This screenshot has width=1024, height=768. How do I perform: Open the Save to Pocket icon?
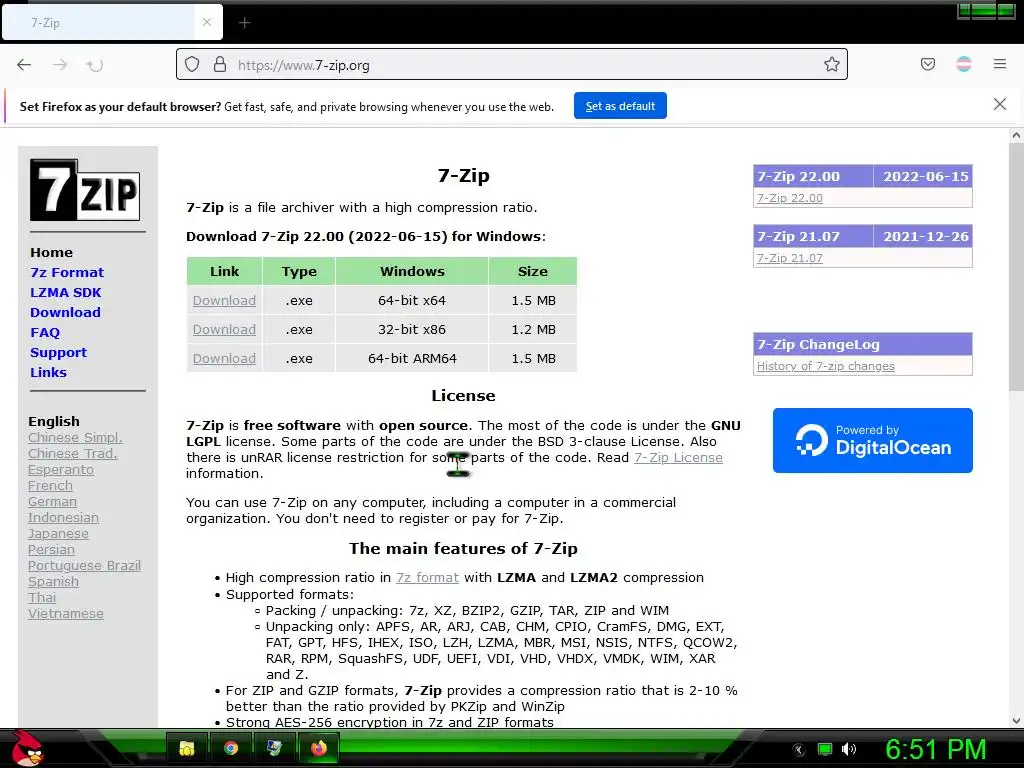pos(927,64)
